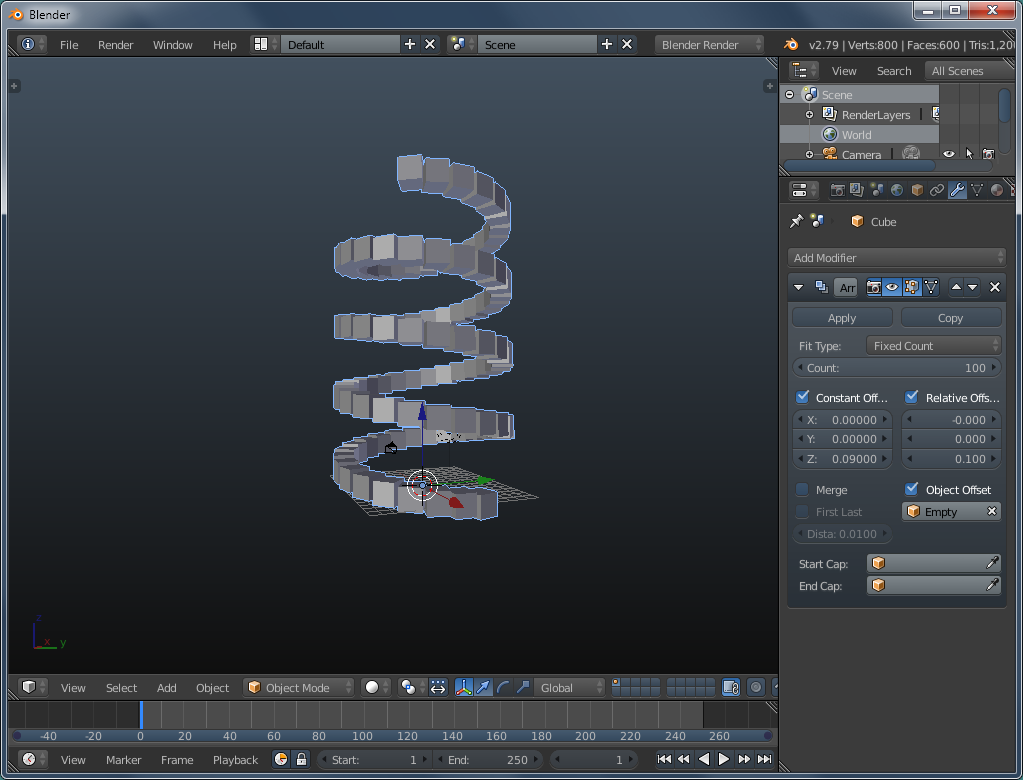Click the pin icon beside the Cube breadcrumb
The image size is (1023, 780).
797,221
